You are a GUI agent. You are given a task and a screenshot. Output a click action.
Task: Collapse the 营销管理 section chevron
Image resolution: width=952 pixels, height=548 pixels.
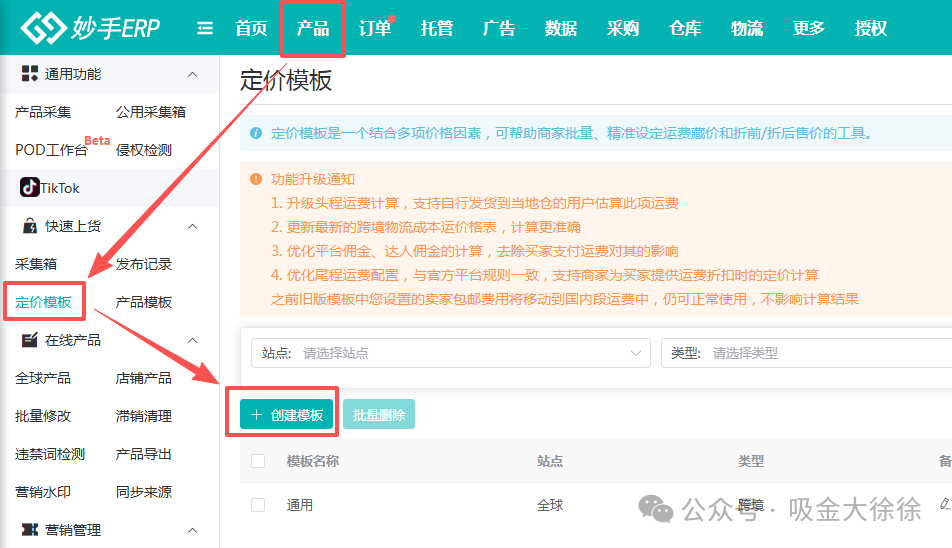(192, 530)
